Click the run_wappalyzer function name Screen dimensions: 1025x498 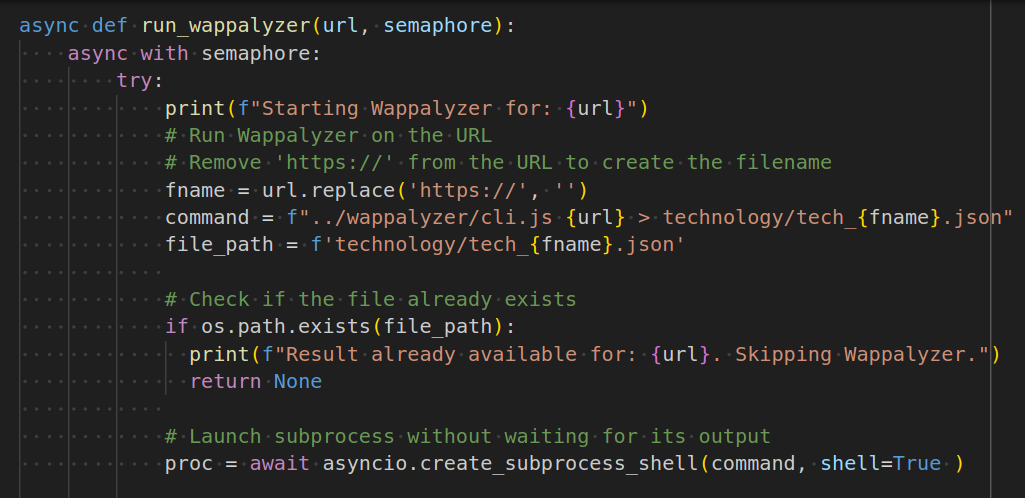226,26
